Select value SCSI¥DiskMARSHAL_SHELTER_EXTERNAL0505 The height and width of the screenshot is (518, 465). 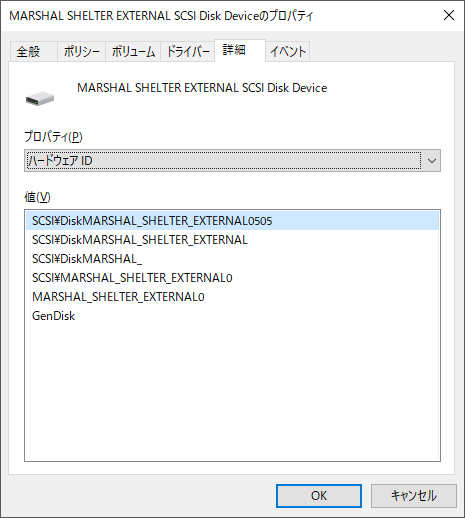pos(232,221)
